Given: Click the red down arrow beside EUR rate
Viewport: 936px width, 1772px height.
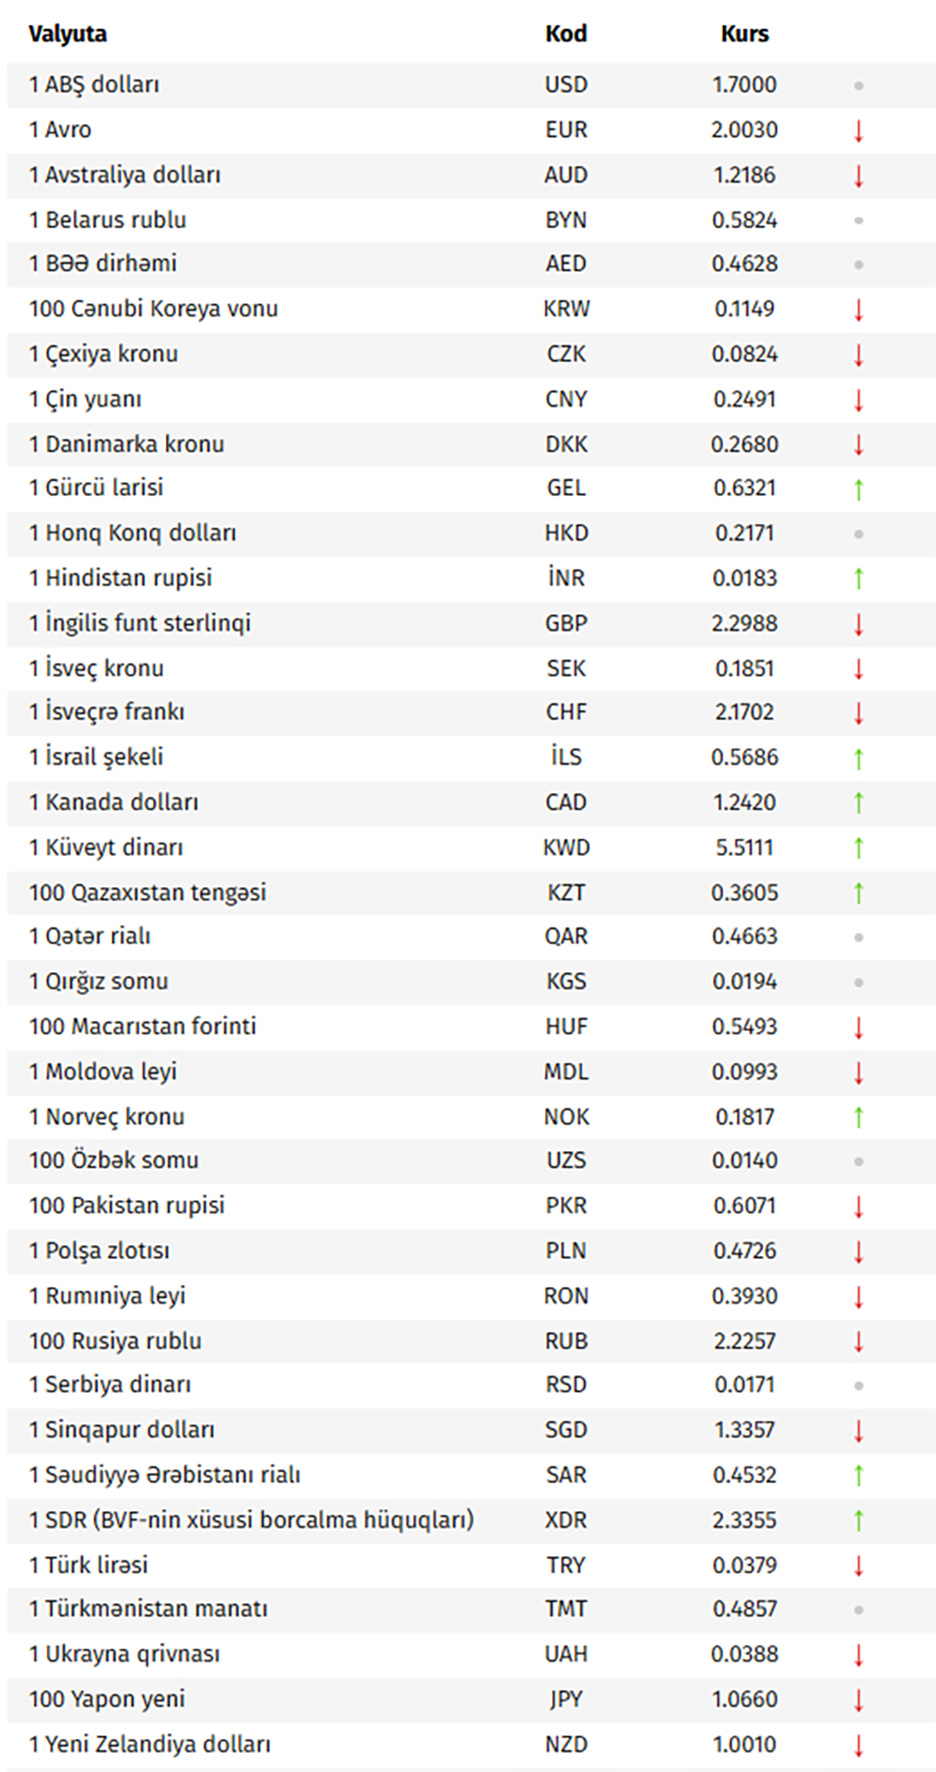Looking at the screenshot, I should (x=858, y=130).
